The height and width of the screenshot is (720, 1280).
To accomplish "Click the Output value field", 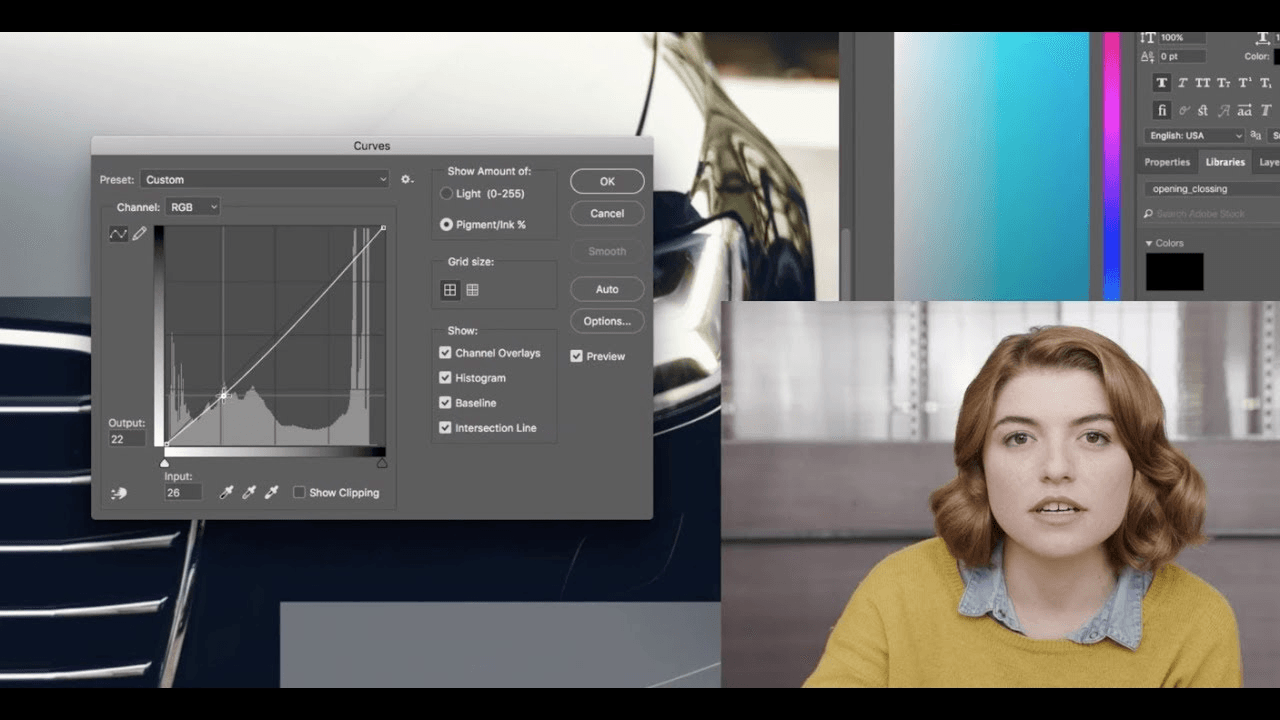I will pos(127,439).
